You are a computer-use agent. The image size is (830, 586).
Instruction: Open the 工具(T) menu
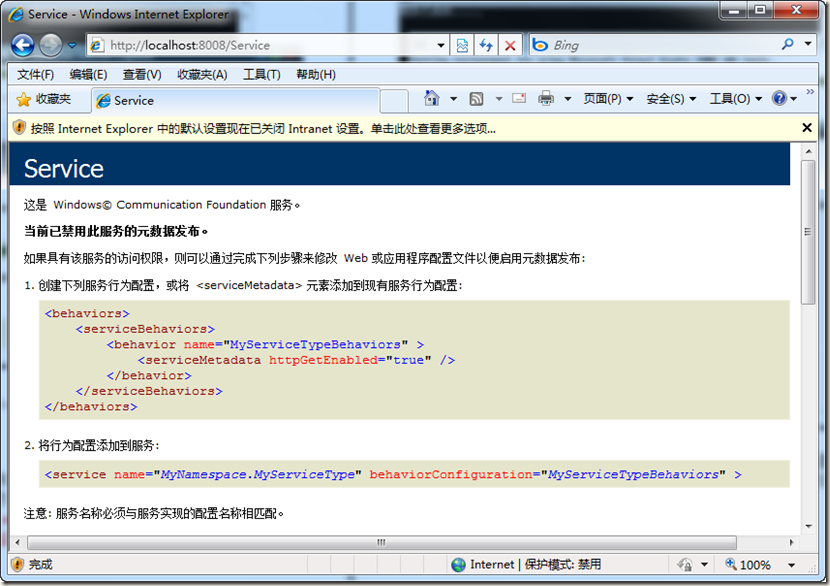(261, 75)
